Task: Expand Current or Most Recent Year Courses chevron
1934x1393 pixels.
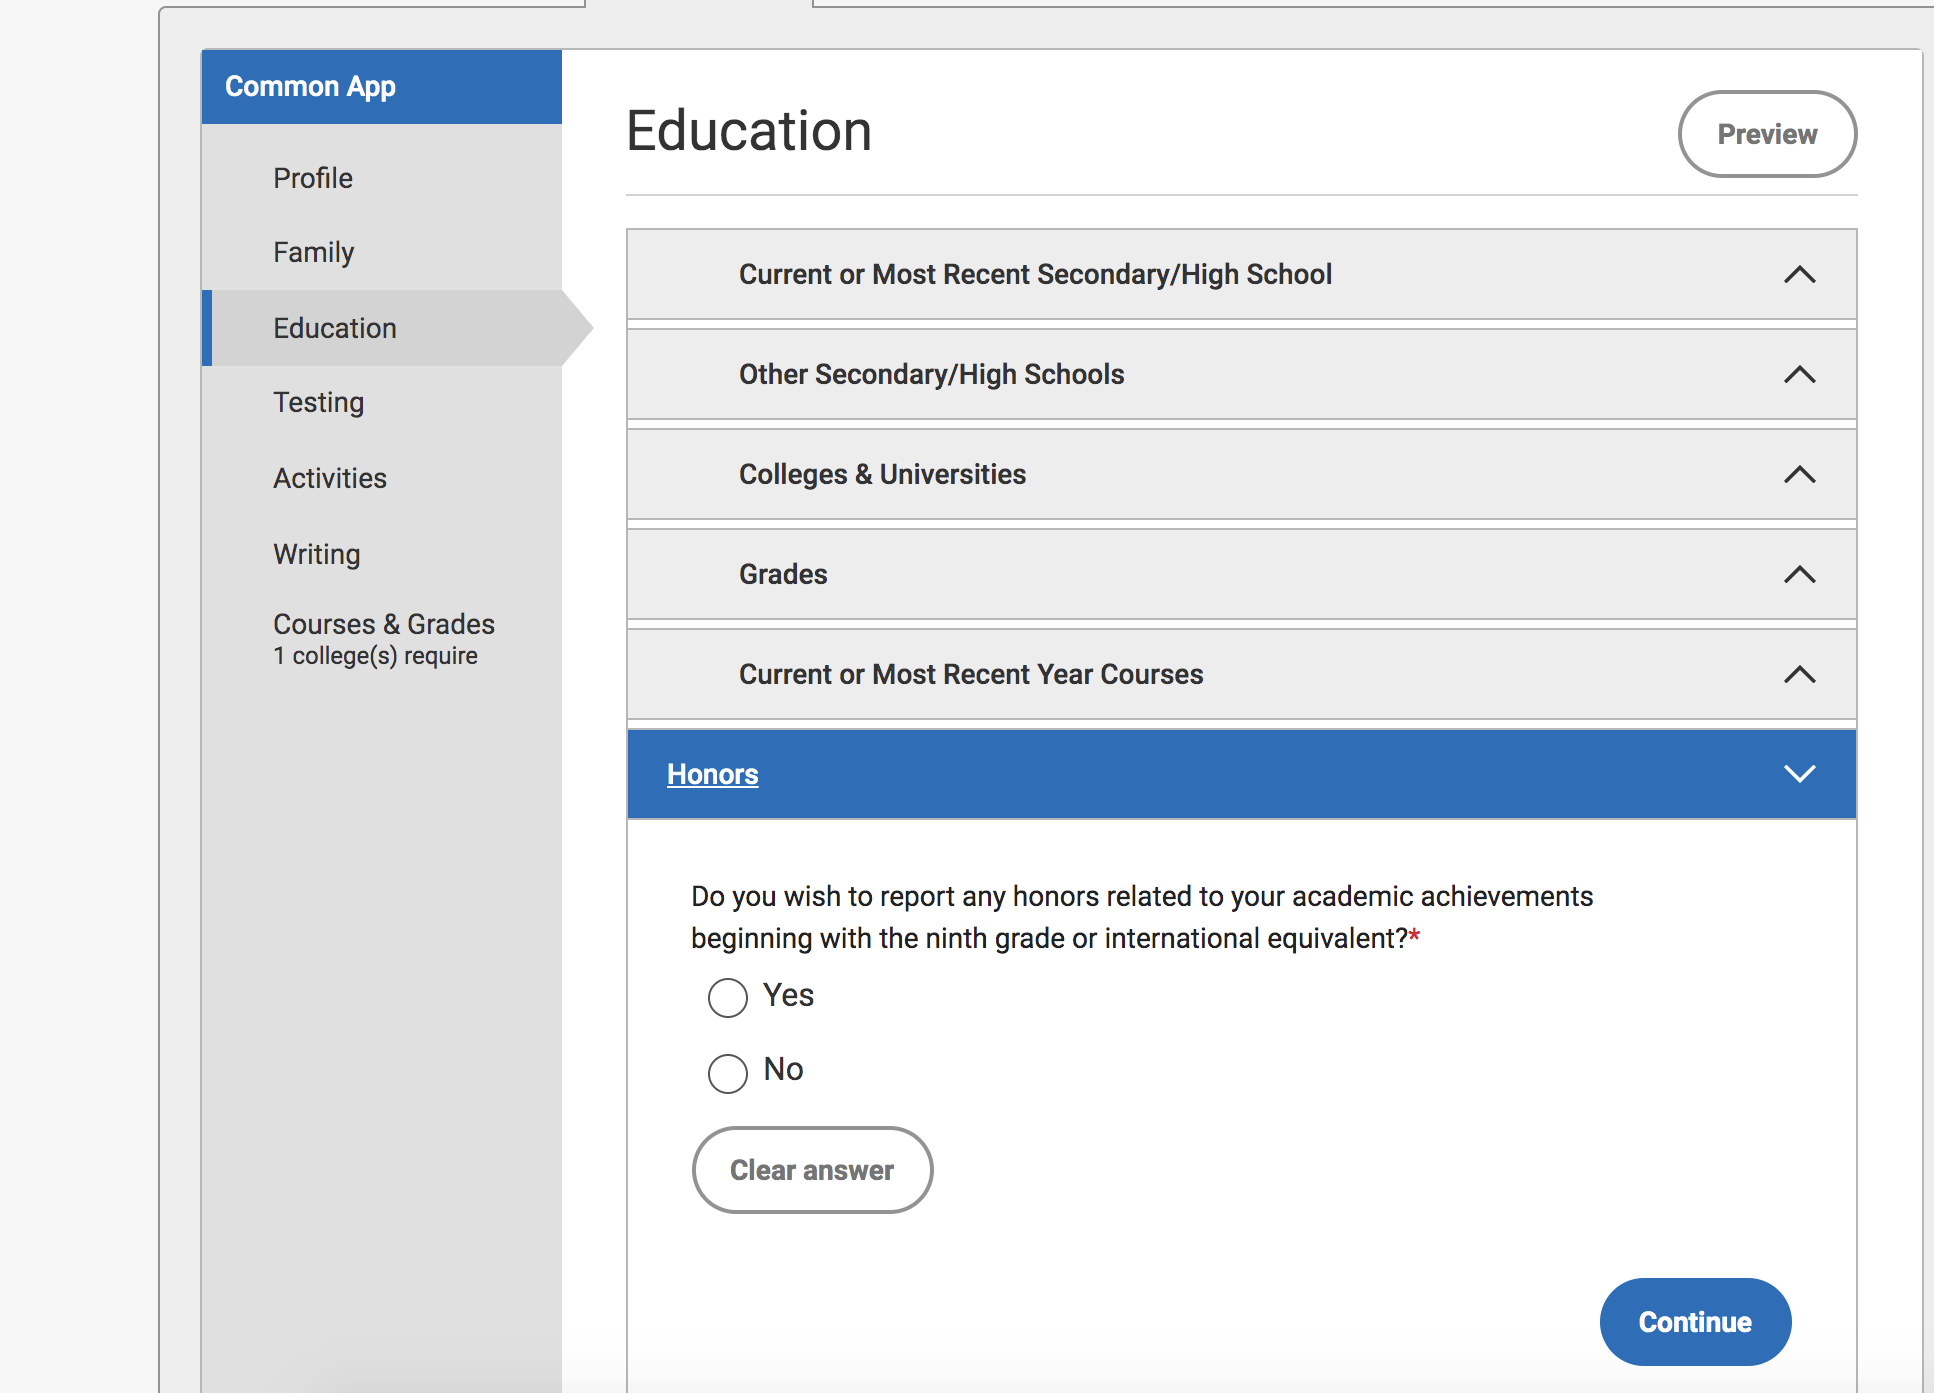Action: [1799, 674]
